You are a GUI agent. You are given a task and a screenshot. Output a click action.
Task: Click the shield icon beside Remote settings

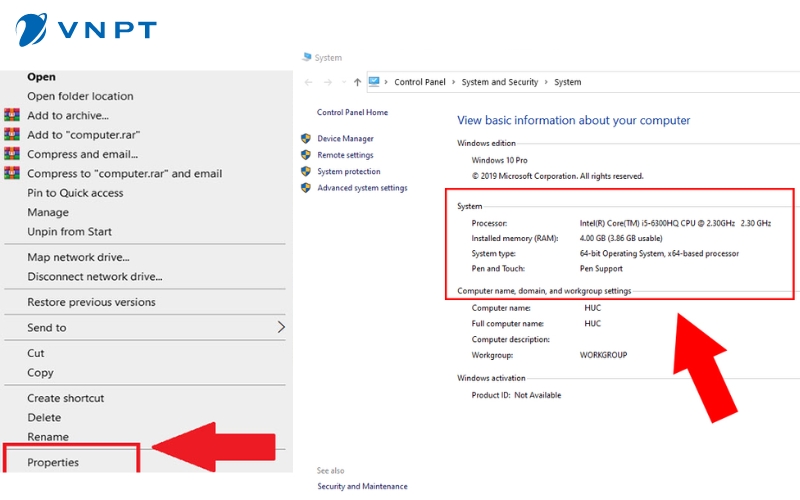coord(306,155)
